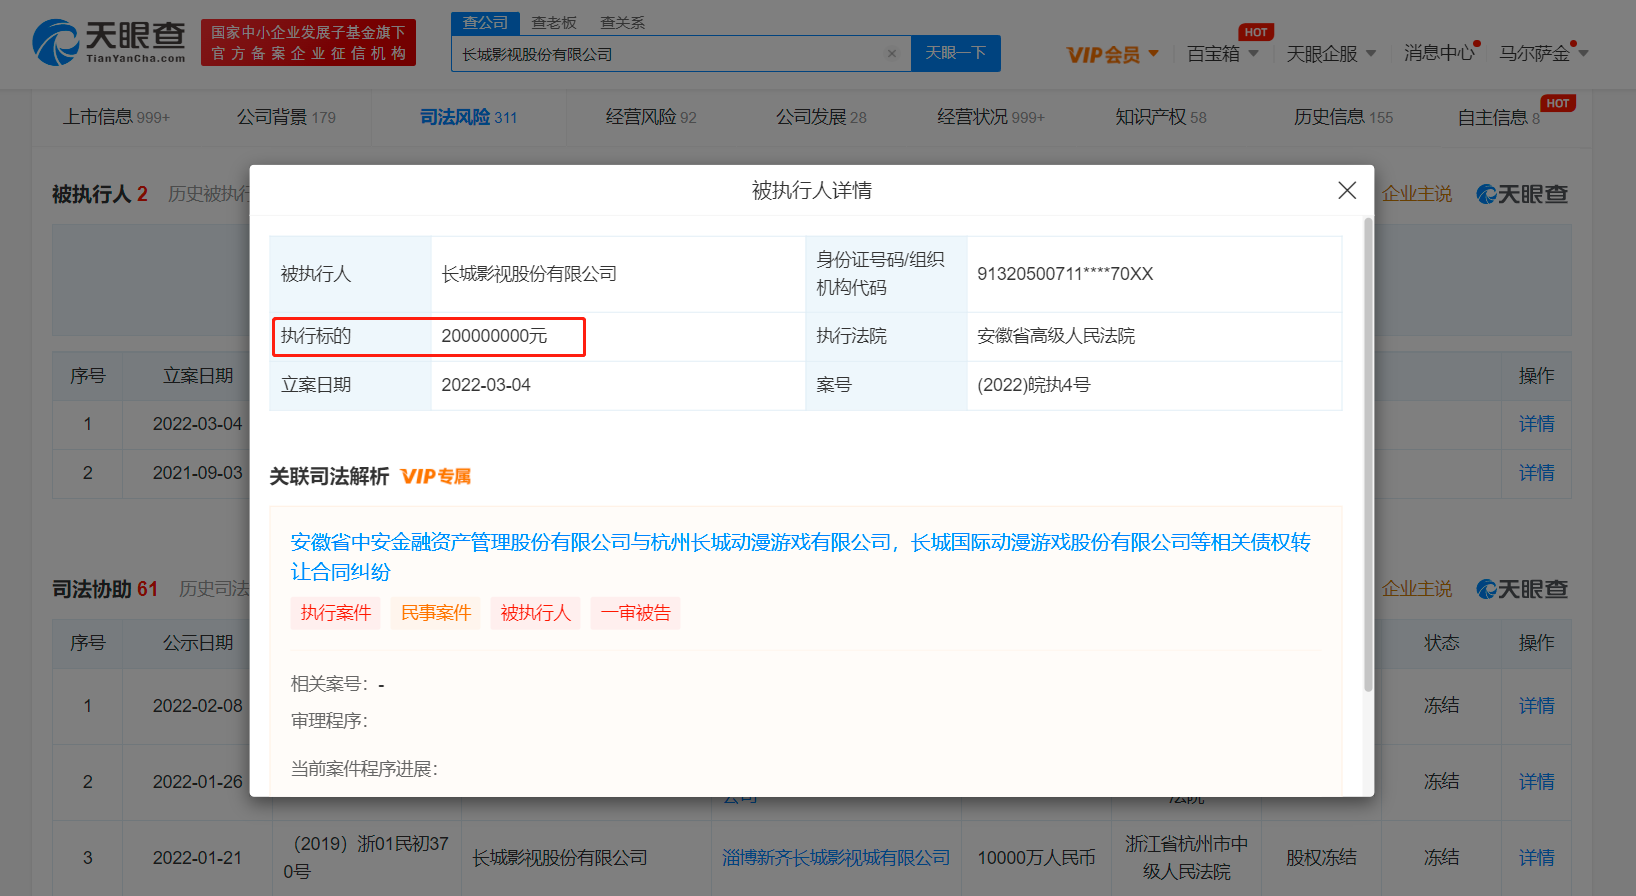Open the 消息中心 notifications
The width and height of the screenshot is (1636, 896).
point(1440,53)
